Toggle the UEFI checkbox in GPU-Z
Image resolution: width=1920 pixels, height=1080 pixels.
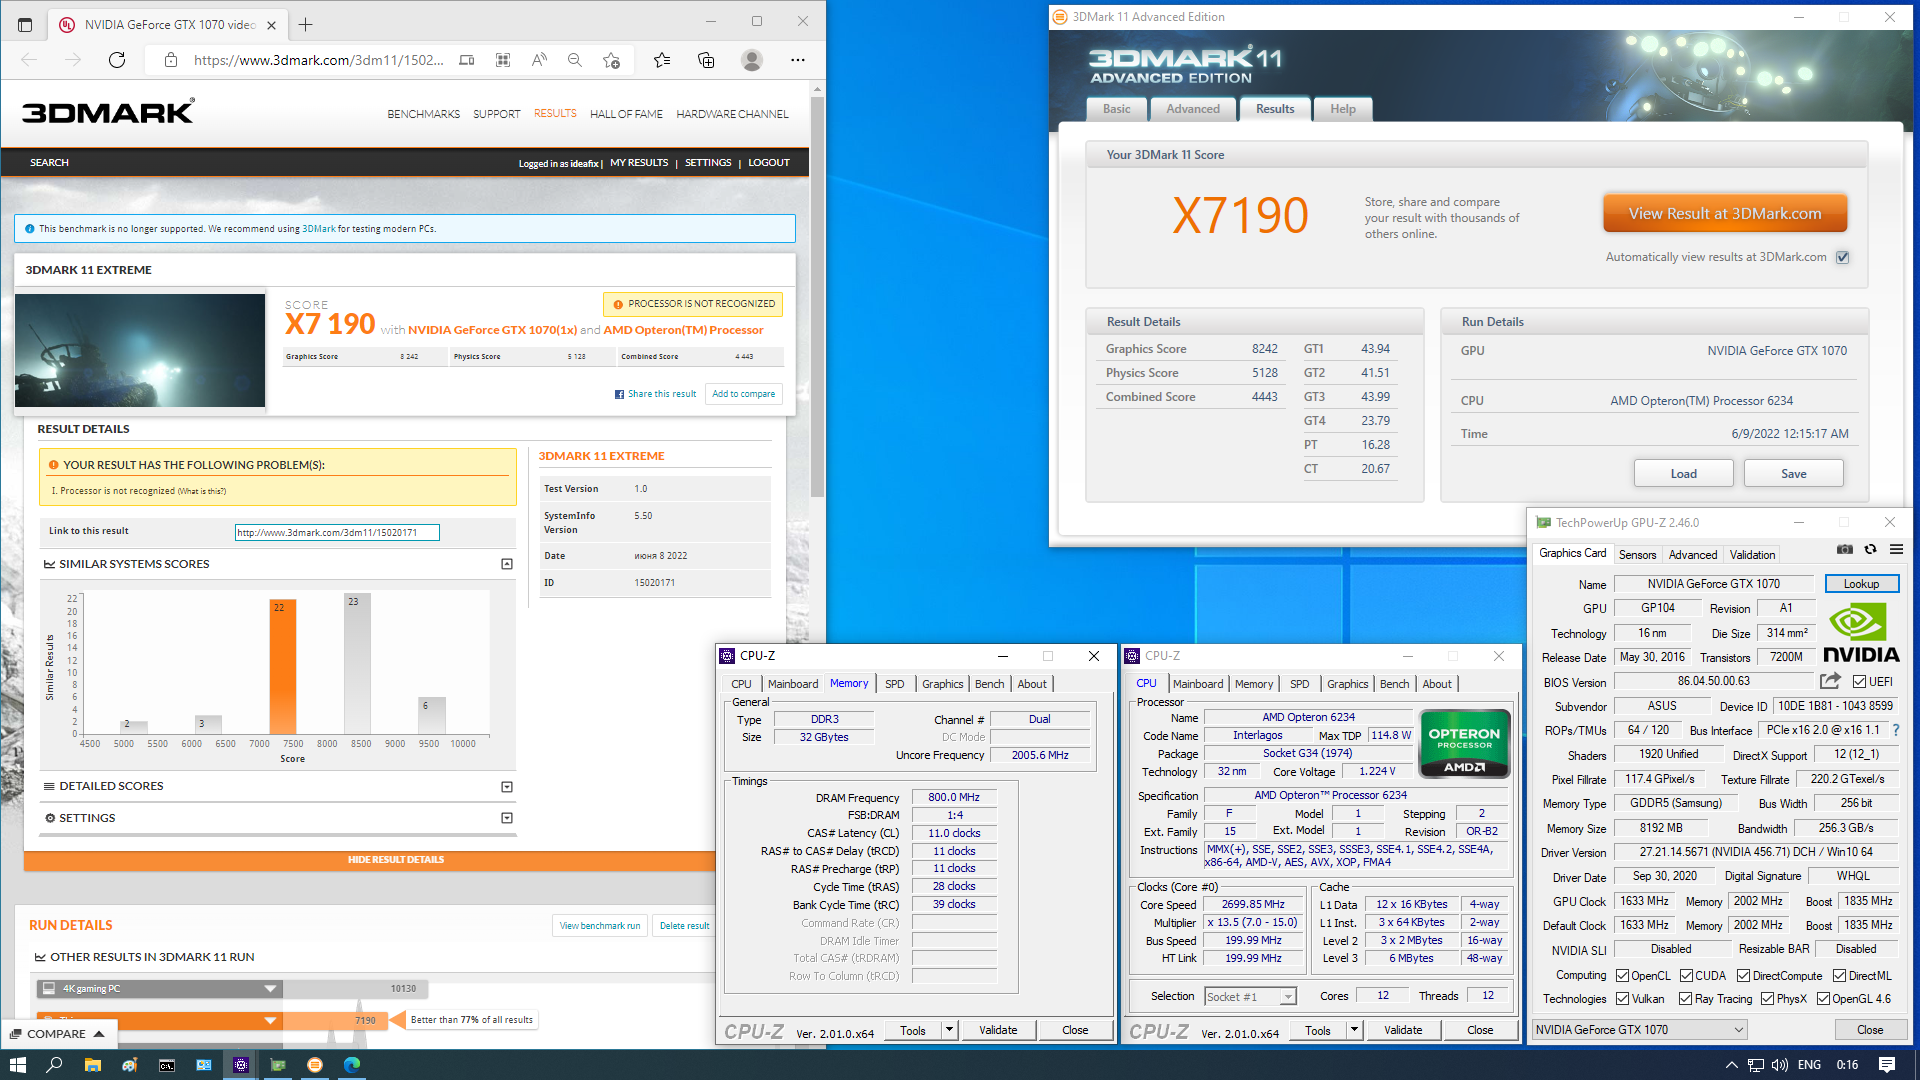pyautogui.click(x=1859, y=682)
